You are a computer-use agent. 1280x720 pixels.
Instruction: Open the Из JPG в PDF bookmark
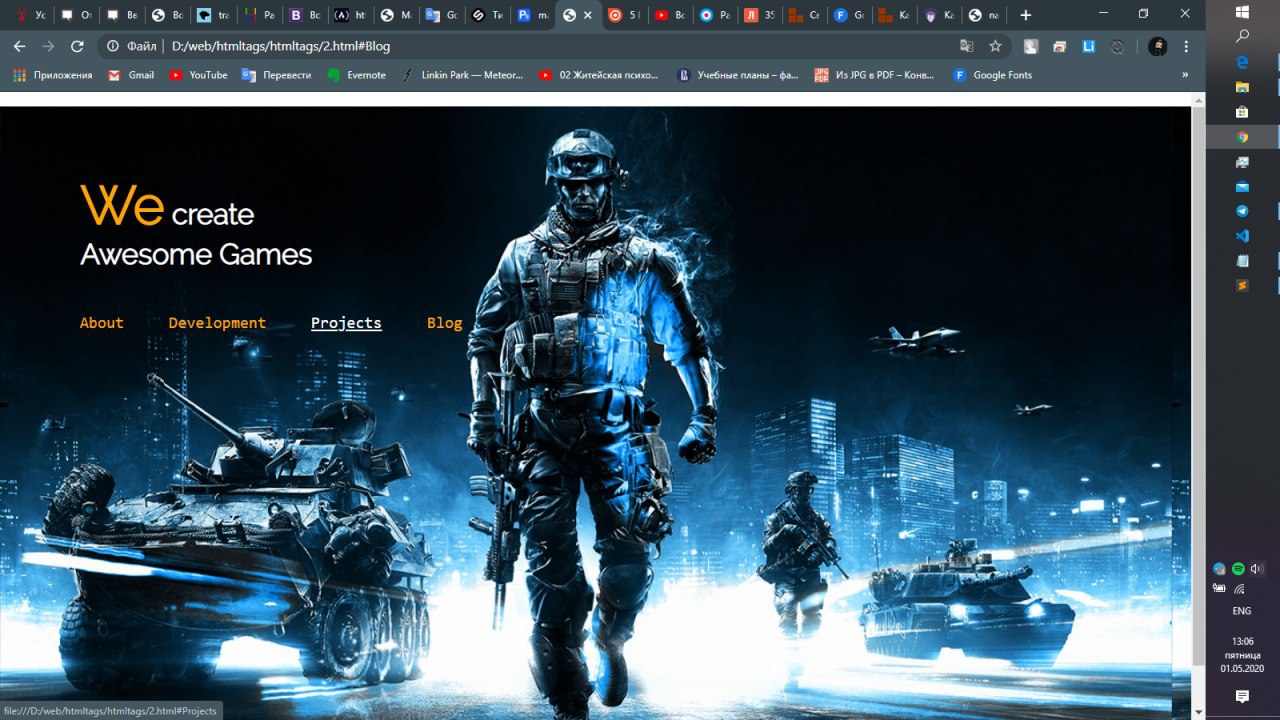(875, 75)
